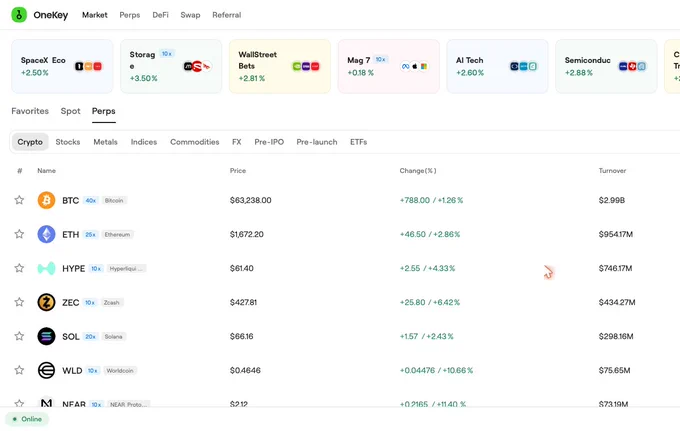The image size is (680, 431).
Task: Mark WLD as favorite with star
Action: tap(19, 370)
